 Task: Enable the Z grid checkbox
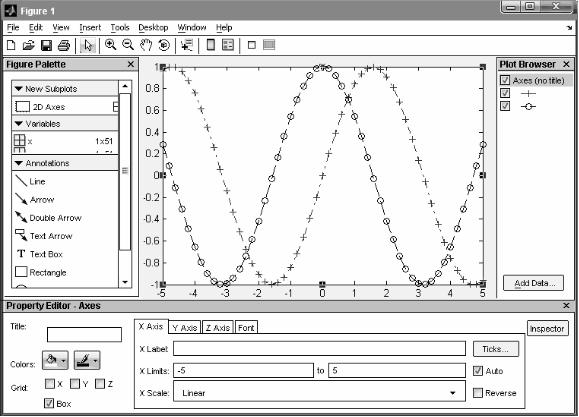click(x=100, y=384)
